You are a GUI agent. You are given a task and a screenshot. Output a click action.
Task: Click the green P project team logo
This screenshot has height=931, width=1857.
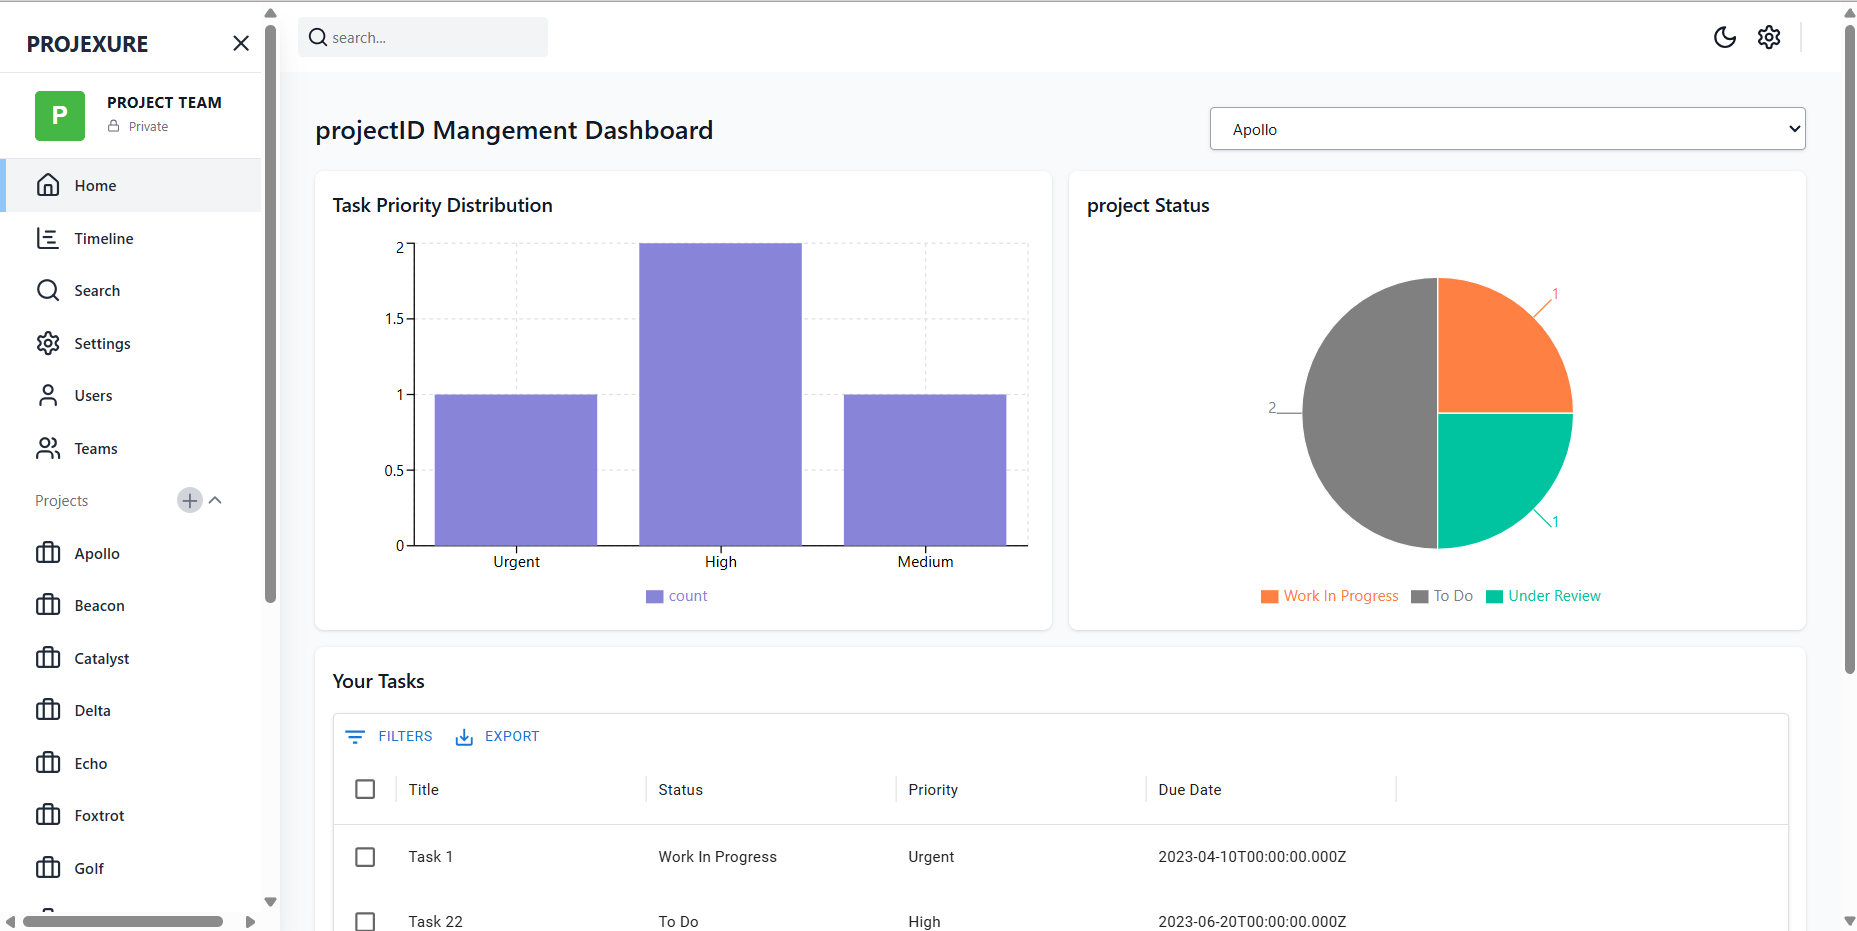60,115
